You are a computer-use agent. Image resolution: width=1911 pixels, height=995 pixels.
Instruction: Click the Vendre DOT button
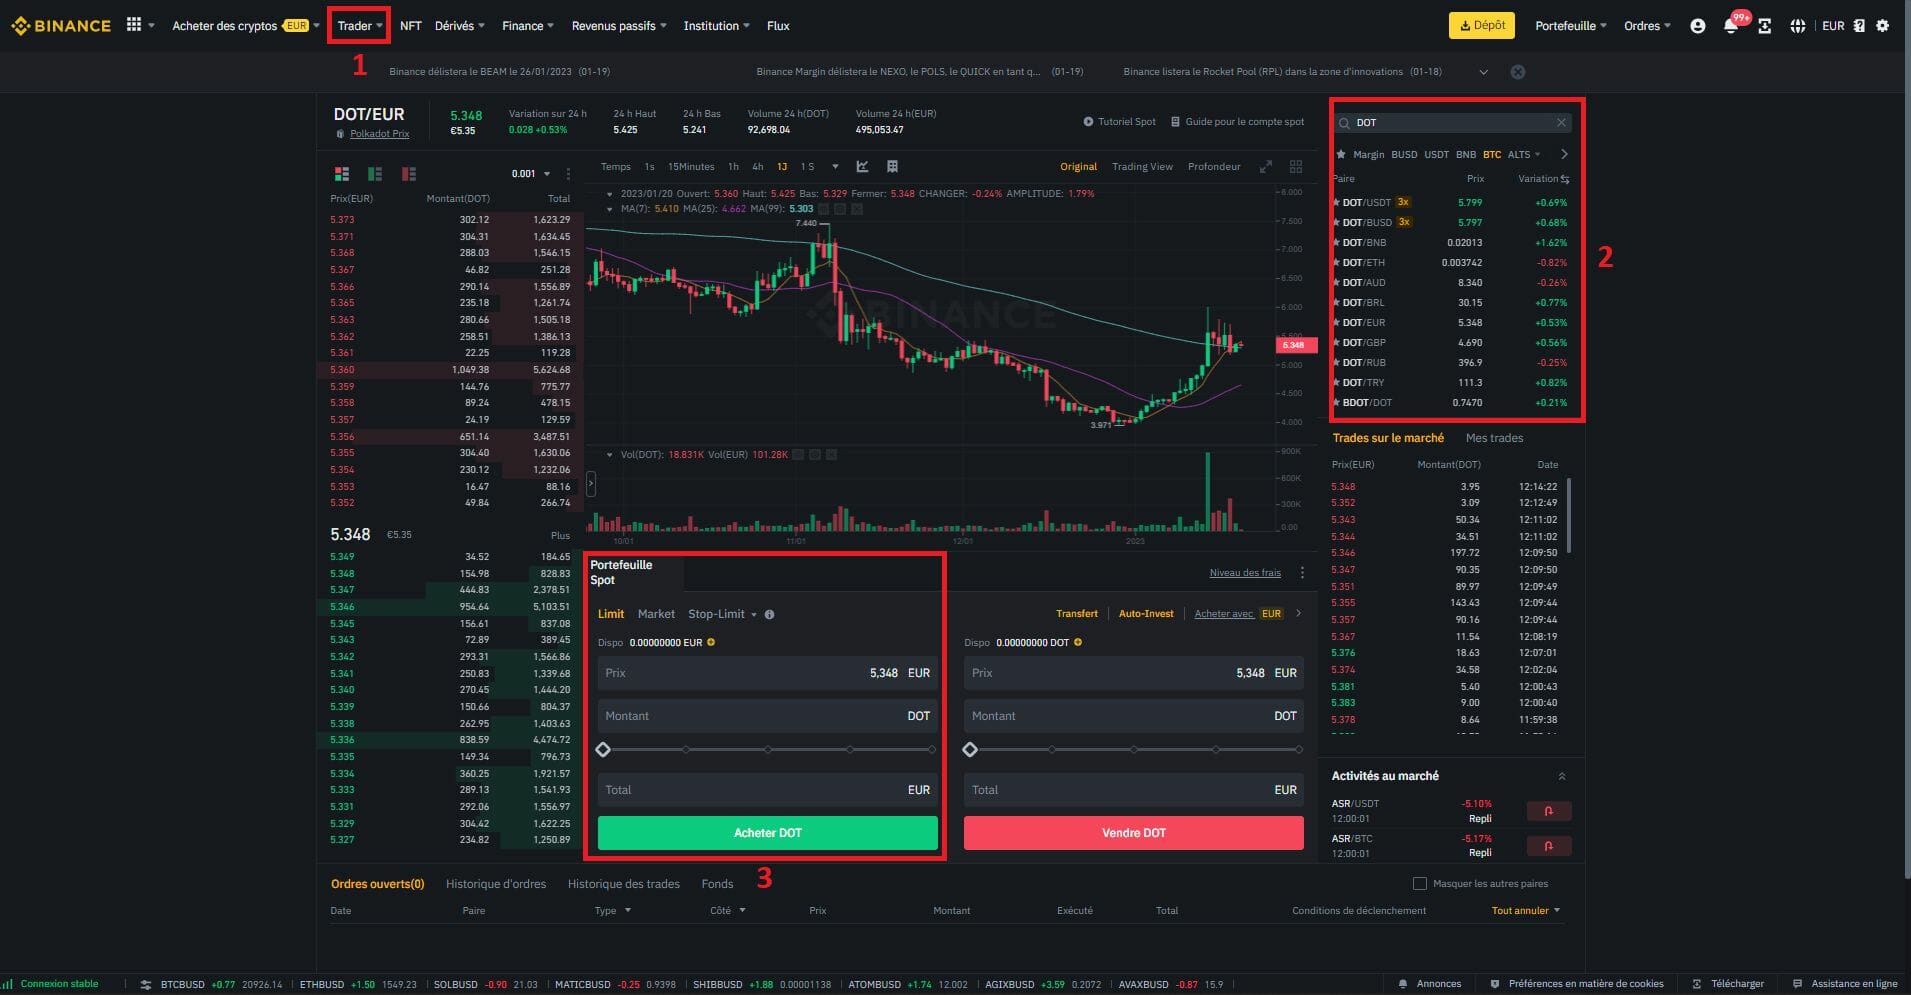(1134, 833)
